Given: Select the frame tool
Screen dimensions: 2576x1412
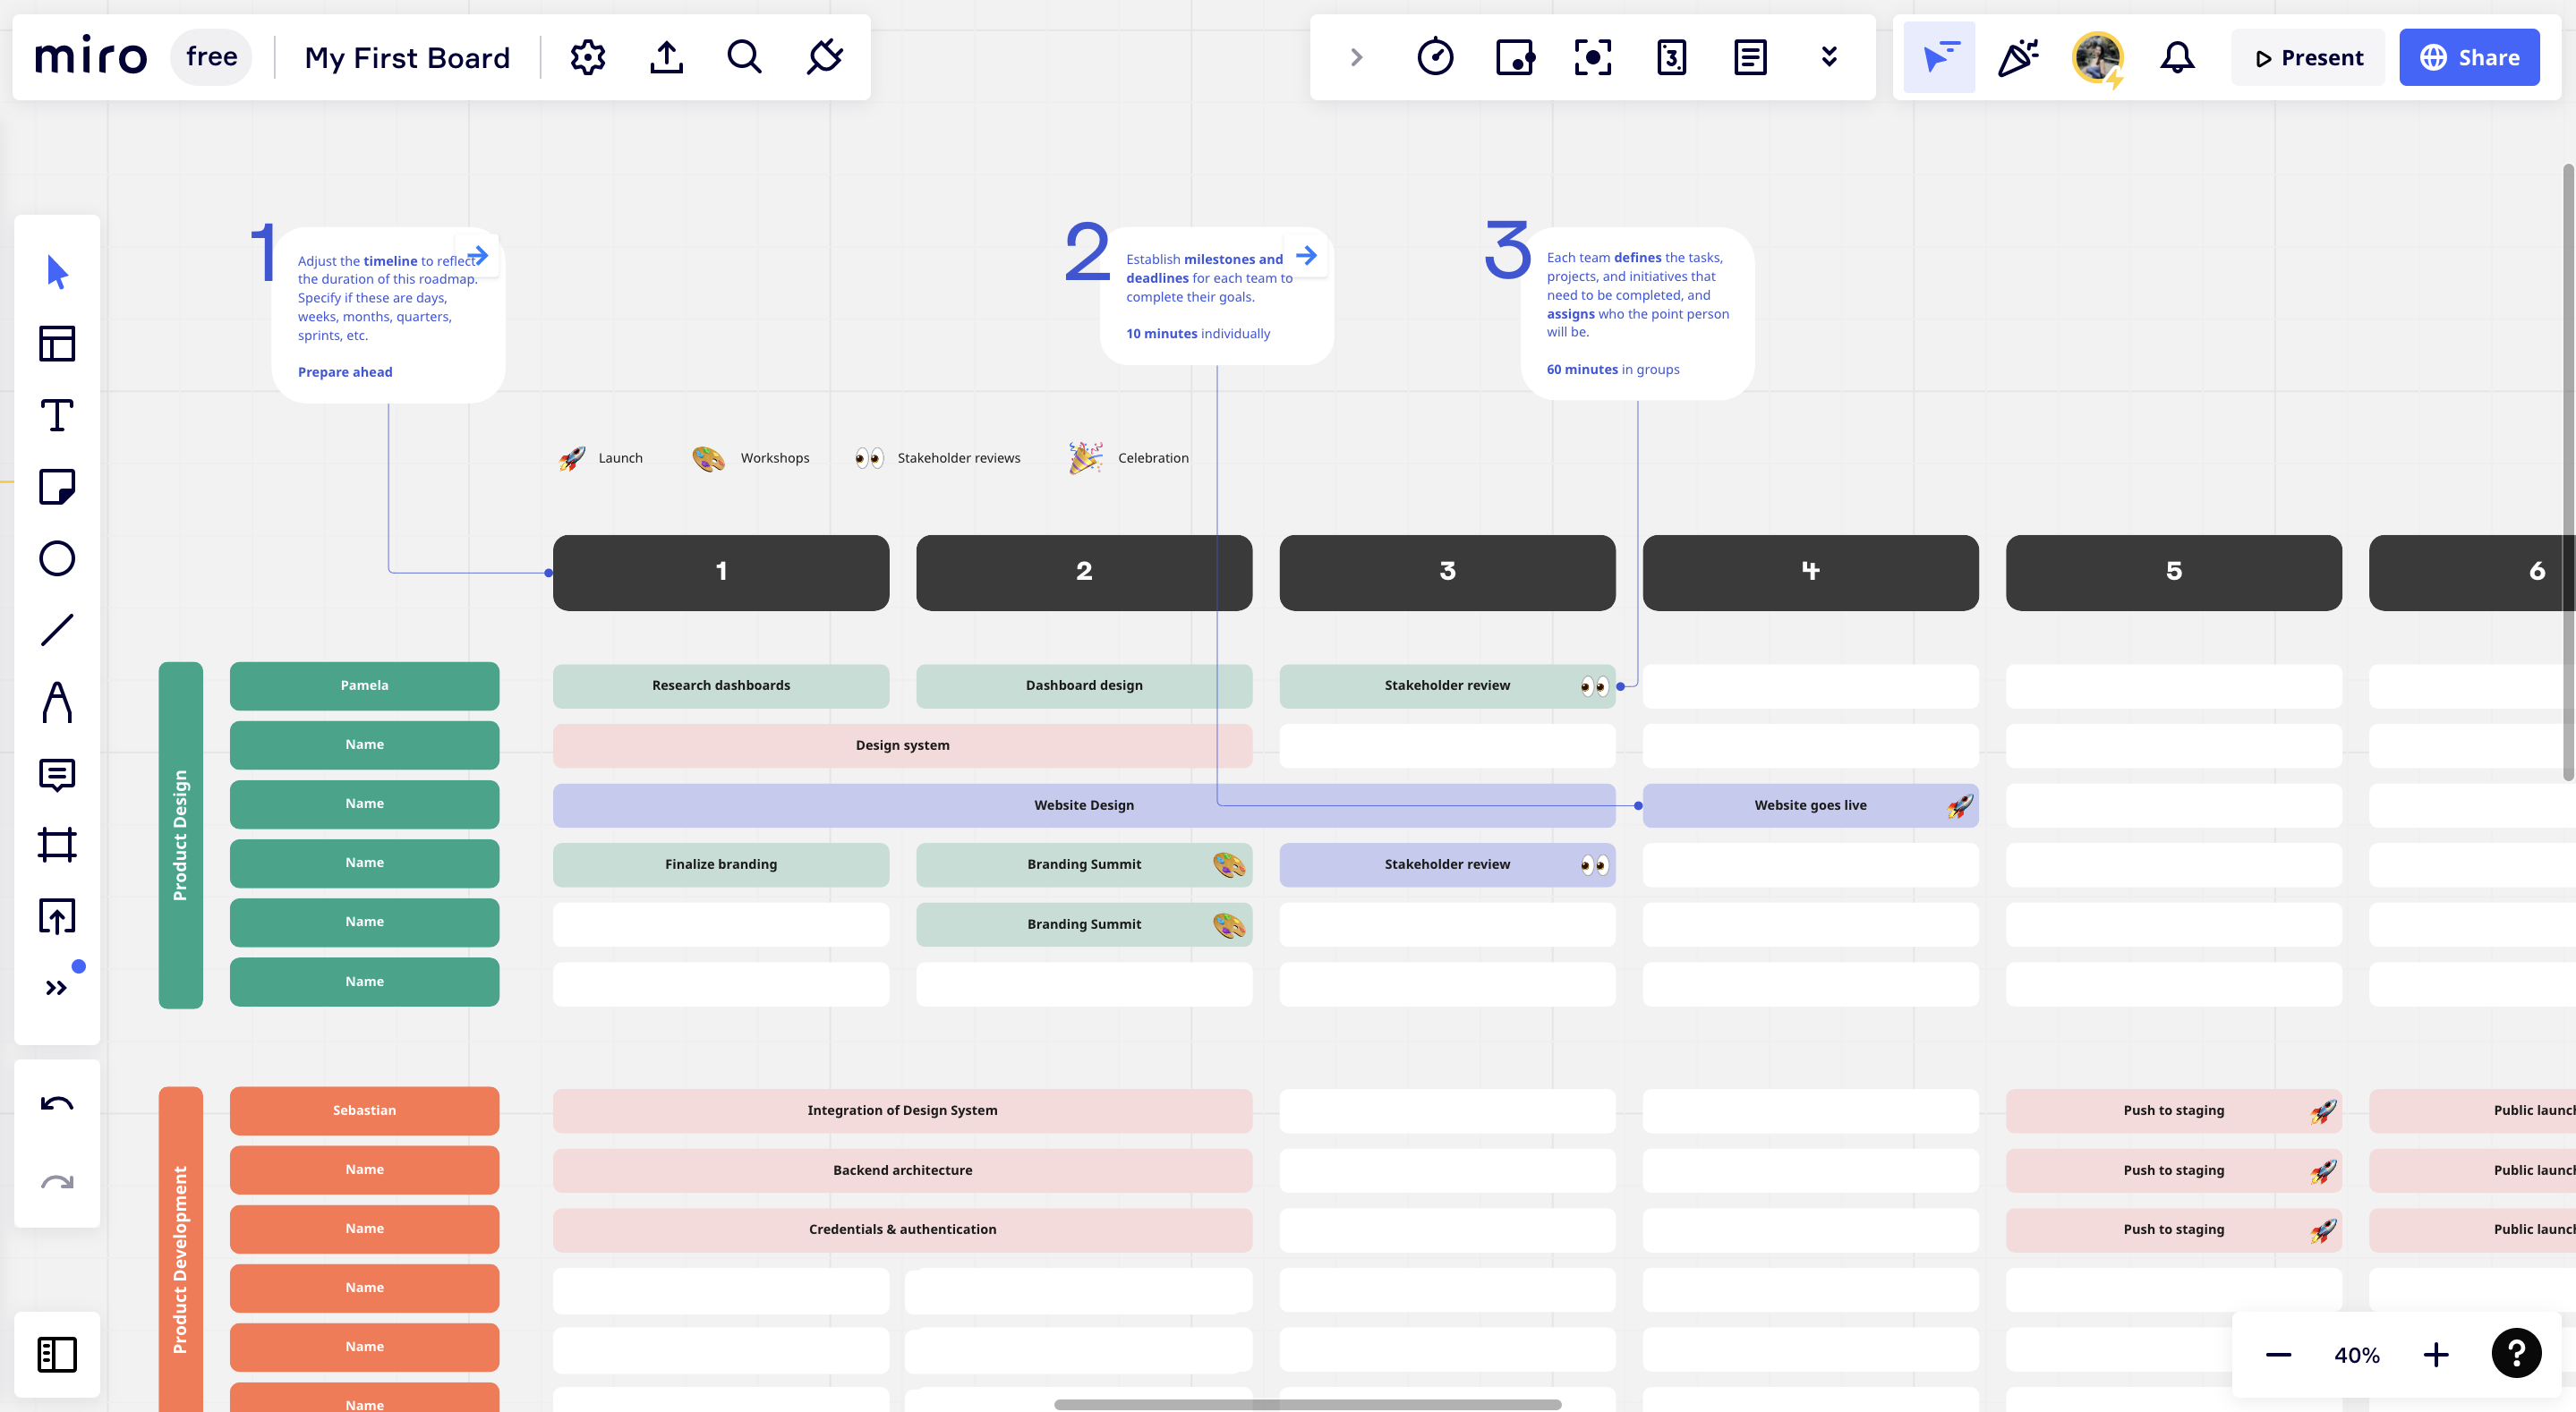Looking at the screenshot, I should (x=57, y=844).
